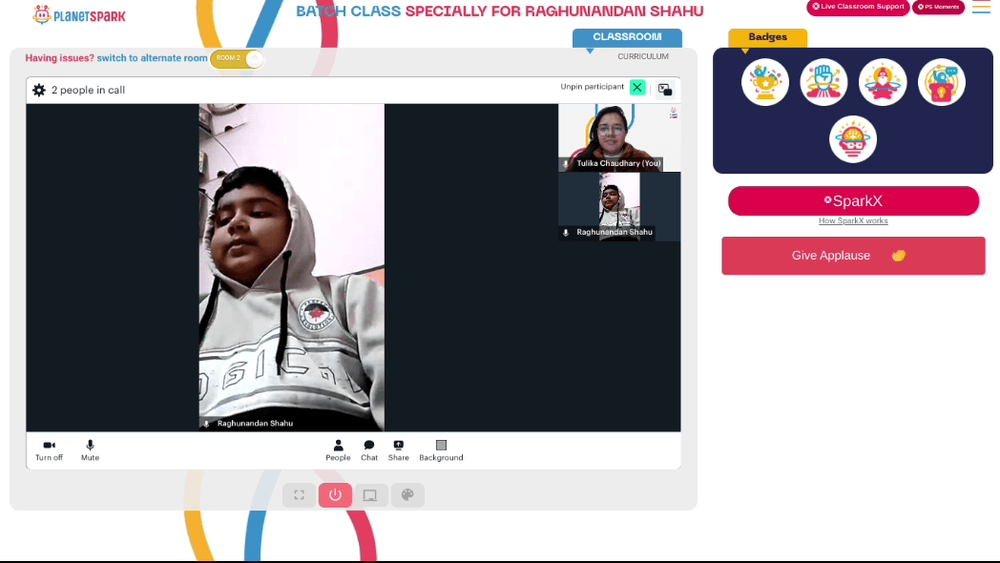This screenshot has width=1000, height=563.
Task: Change the video Background
Action: pos(441,450)
